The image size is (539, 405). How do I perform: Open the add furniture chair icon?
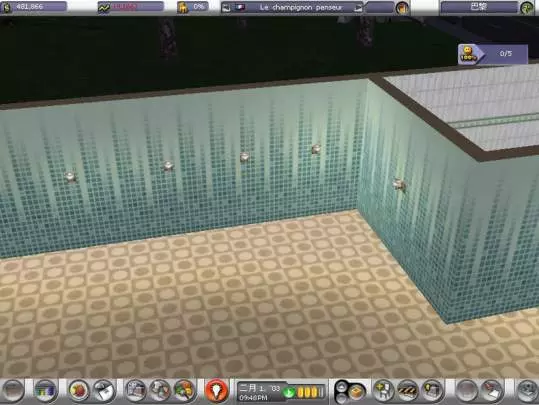click(383, 391)
